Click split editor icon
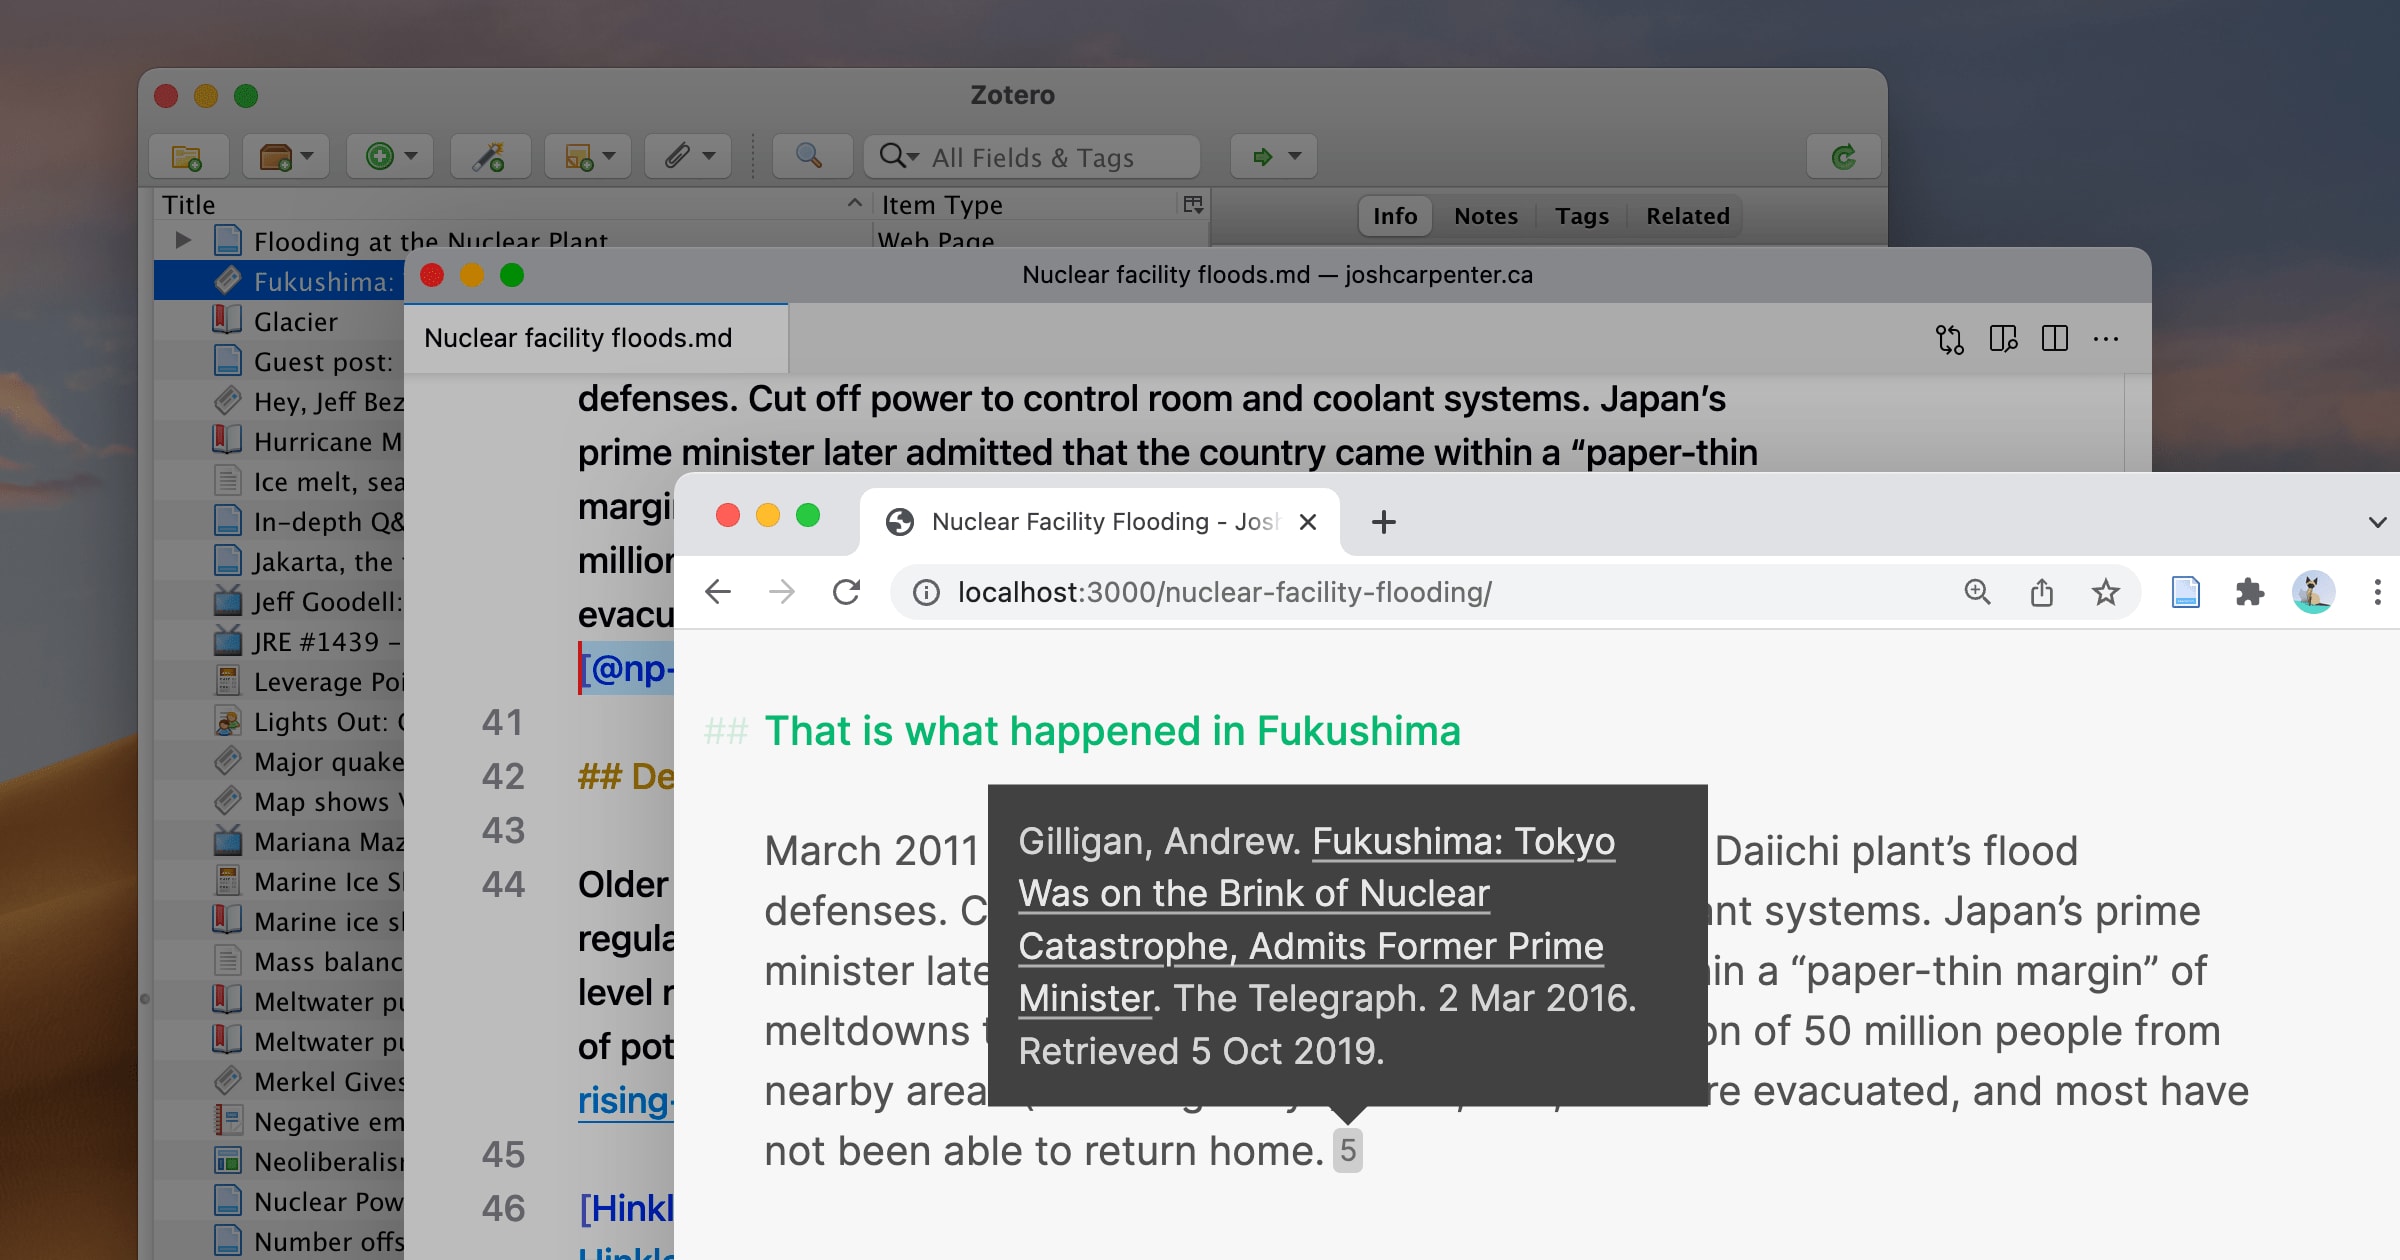The width and height of the screenshot is (2400, 1260). coord(2055,339)
